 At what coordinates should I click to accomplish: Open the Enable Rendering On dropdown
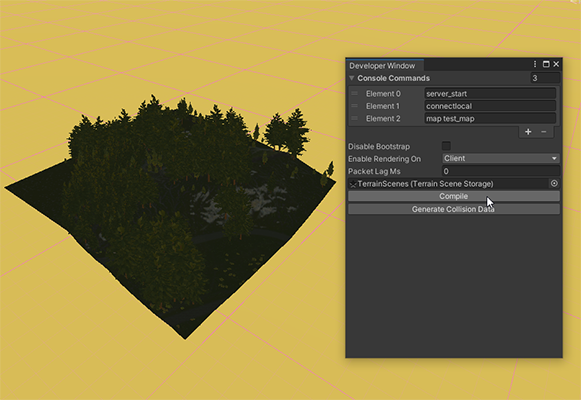click(x=501, y=159)
